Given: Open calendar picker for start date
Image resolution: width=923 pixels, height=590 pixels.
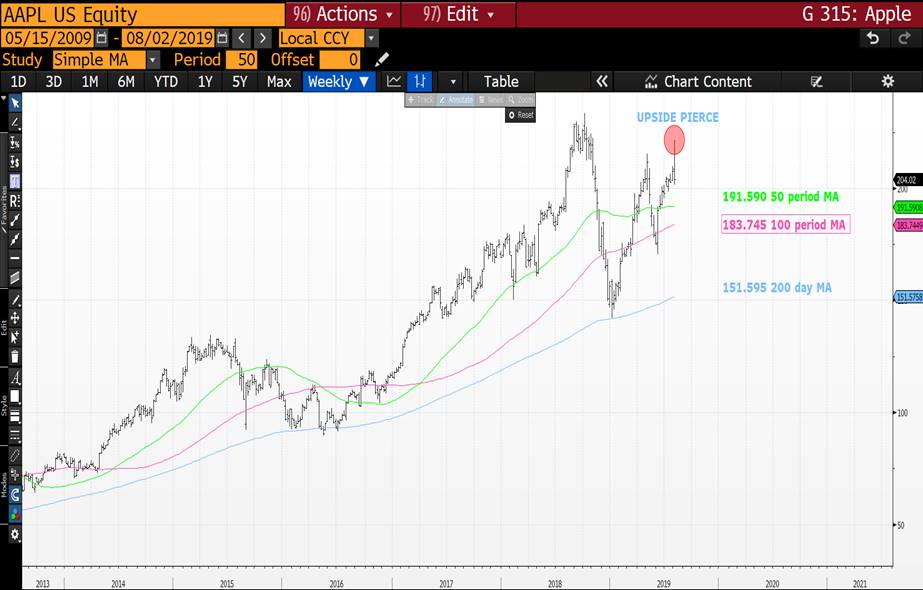Looking at the screenshot, I should 102,38.
